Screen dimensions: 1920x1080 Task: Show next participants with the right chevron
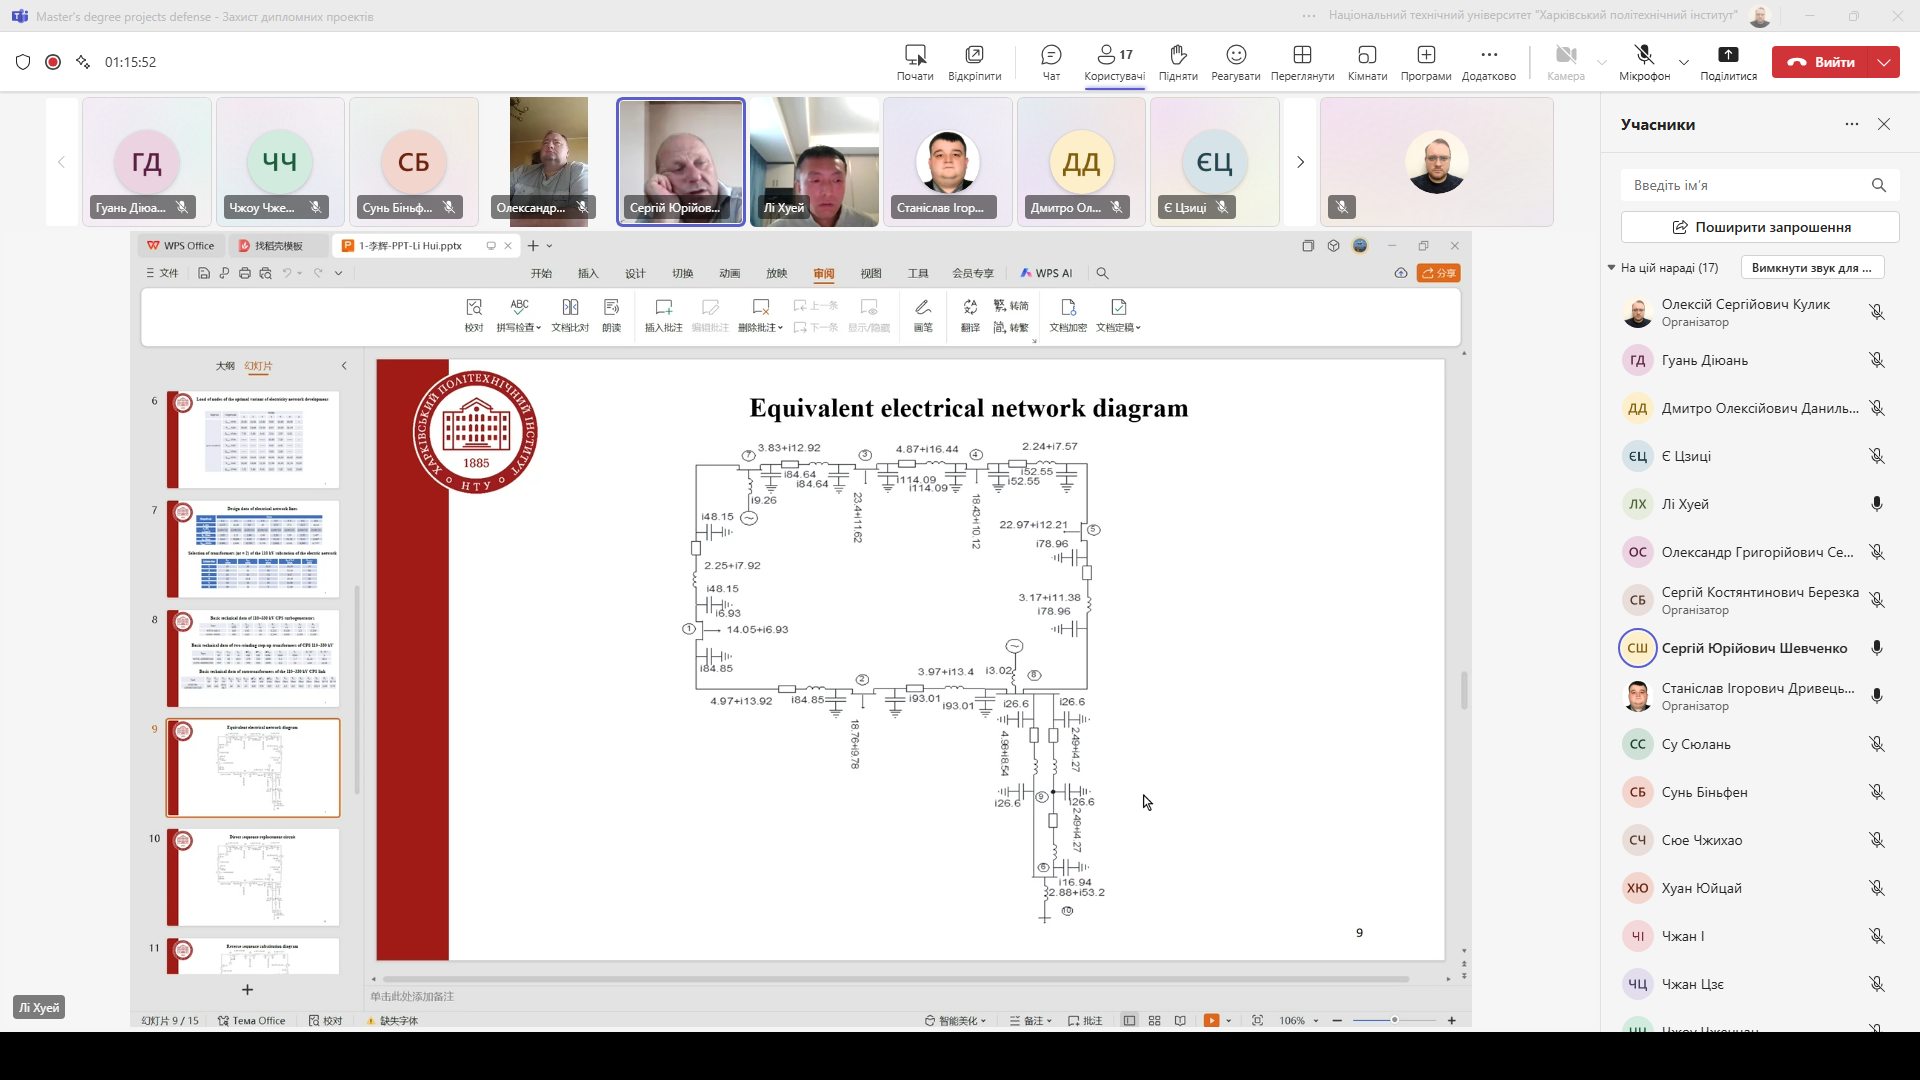(1300, 162)
